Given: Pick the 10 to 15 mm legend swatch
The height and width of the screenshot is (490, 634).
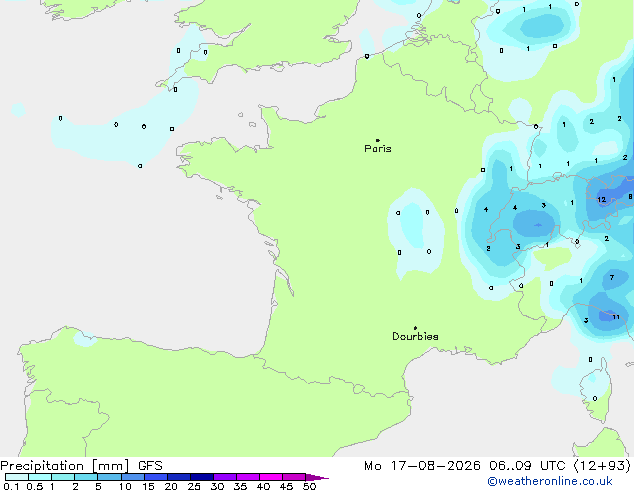Looking at the screenshot, I should [x=132, y=477].
